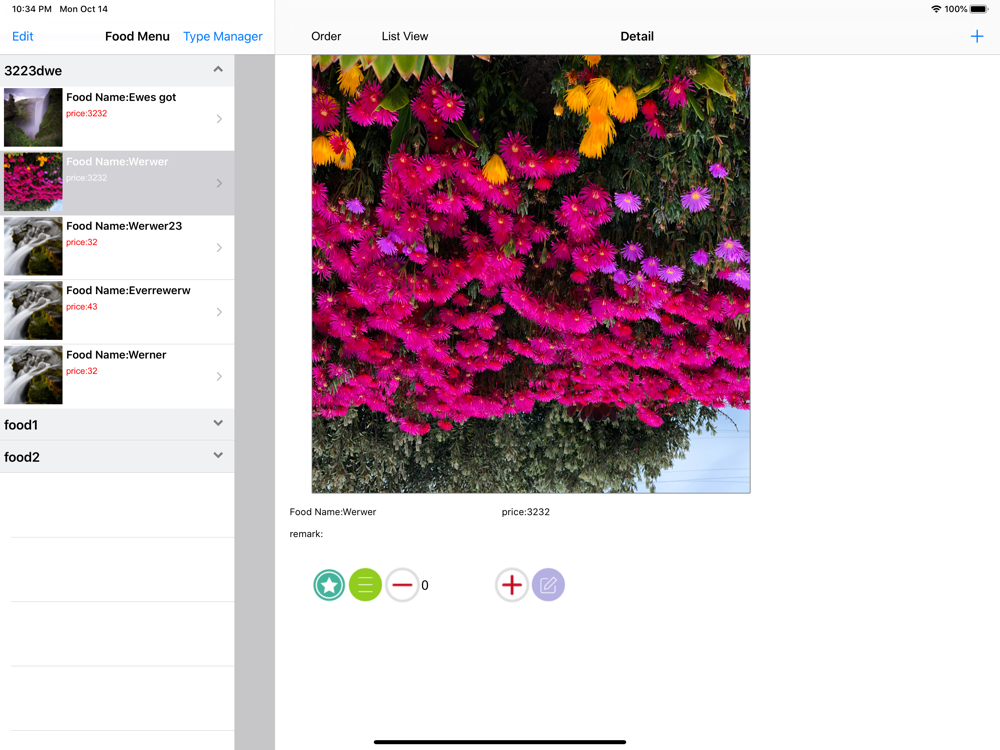The image size is (1000, 750).
Task: Tap chevron arrow on selected Werwer row
Action: 219,183
